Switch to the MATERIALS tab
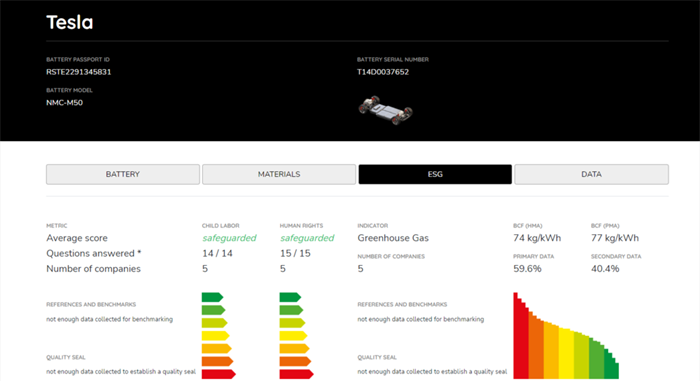This screenshot has height=381, width=700. click(279, 174)
